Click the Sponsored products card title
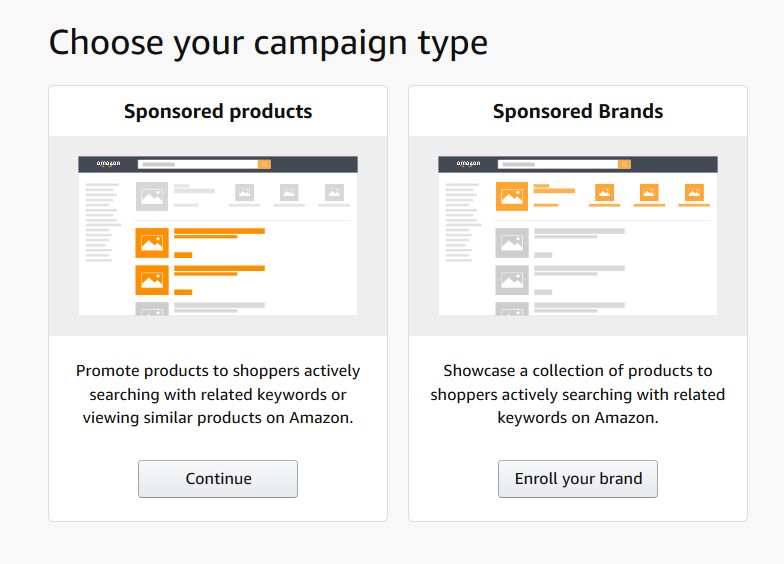784x564 pixels. (218, 111)
